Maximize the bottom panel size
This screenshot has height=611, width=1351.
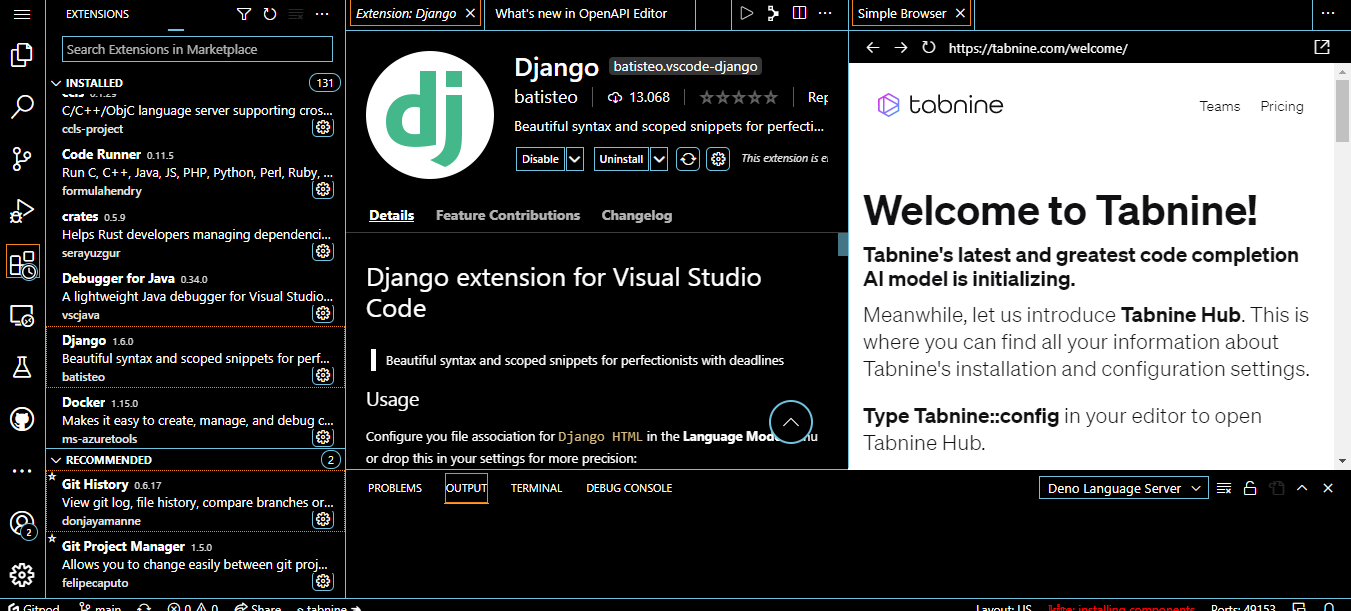(x=1302, y=488)
